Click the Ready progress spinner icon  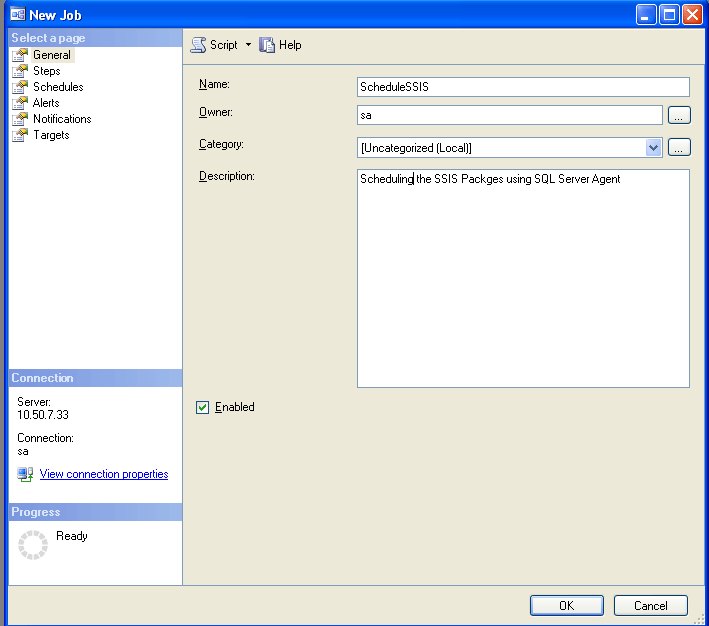(33, 545)
